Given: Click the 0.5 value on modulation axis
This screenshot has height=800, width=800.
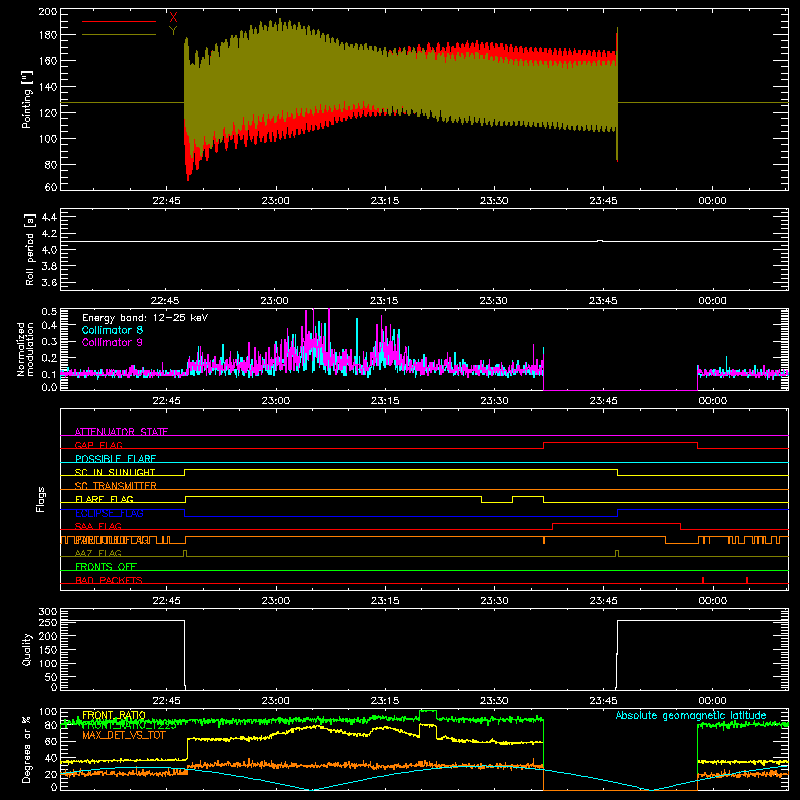Looking at the screenshot, I should (49, 312).
